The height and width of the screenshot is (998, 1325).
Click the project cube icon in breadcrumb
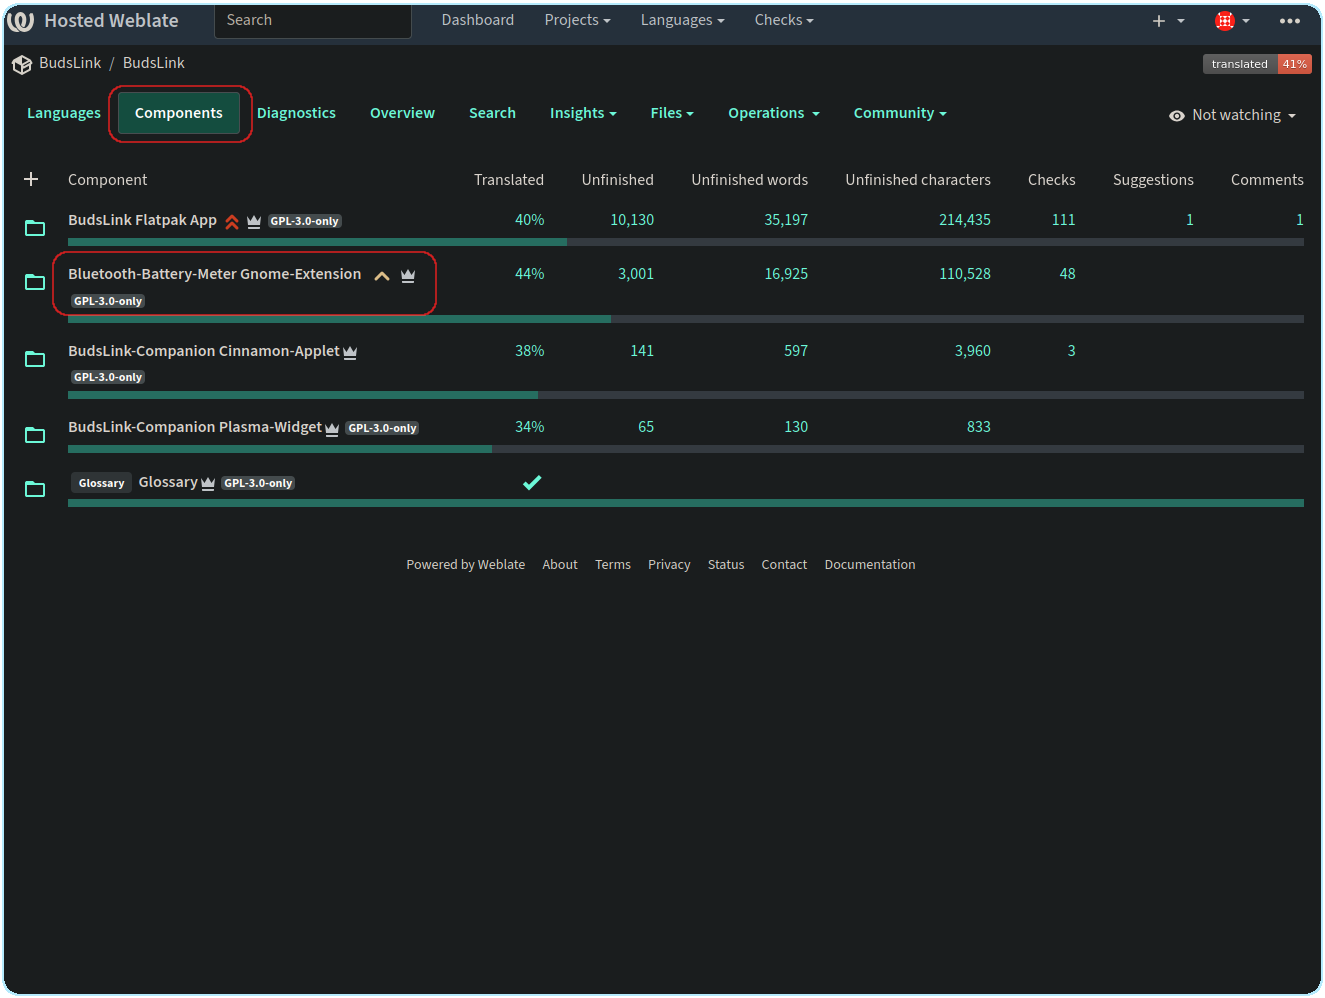[x=22, y=64]
